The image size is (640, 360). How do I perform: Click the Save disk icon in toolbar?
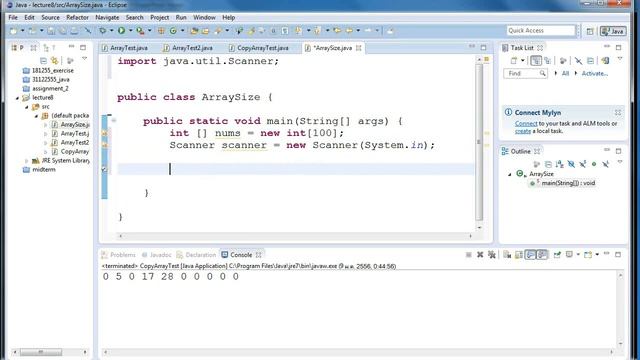[51, 31]
